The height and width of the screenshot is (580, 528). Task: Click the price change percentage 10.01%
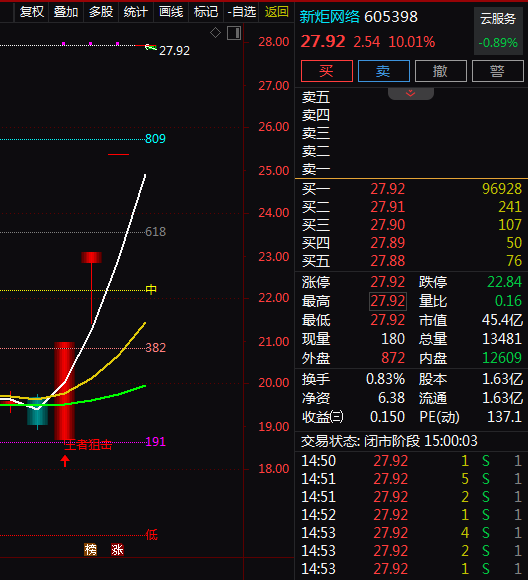pyautogui.click(x=412, y=42)
